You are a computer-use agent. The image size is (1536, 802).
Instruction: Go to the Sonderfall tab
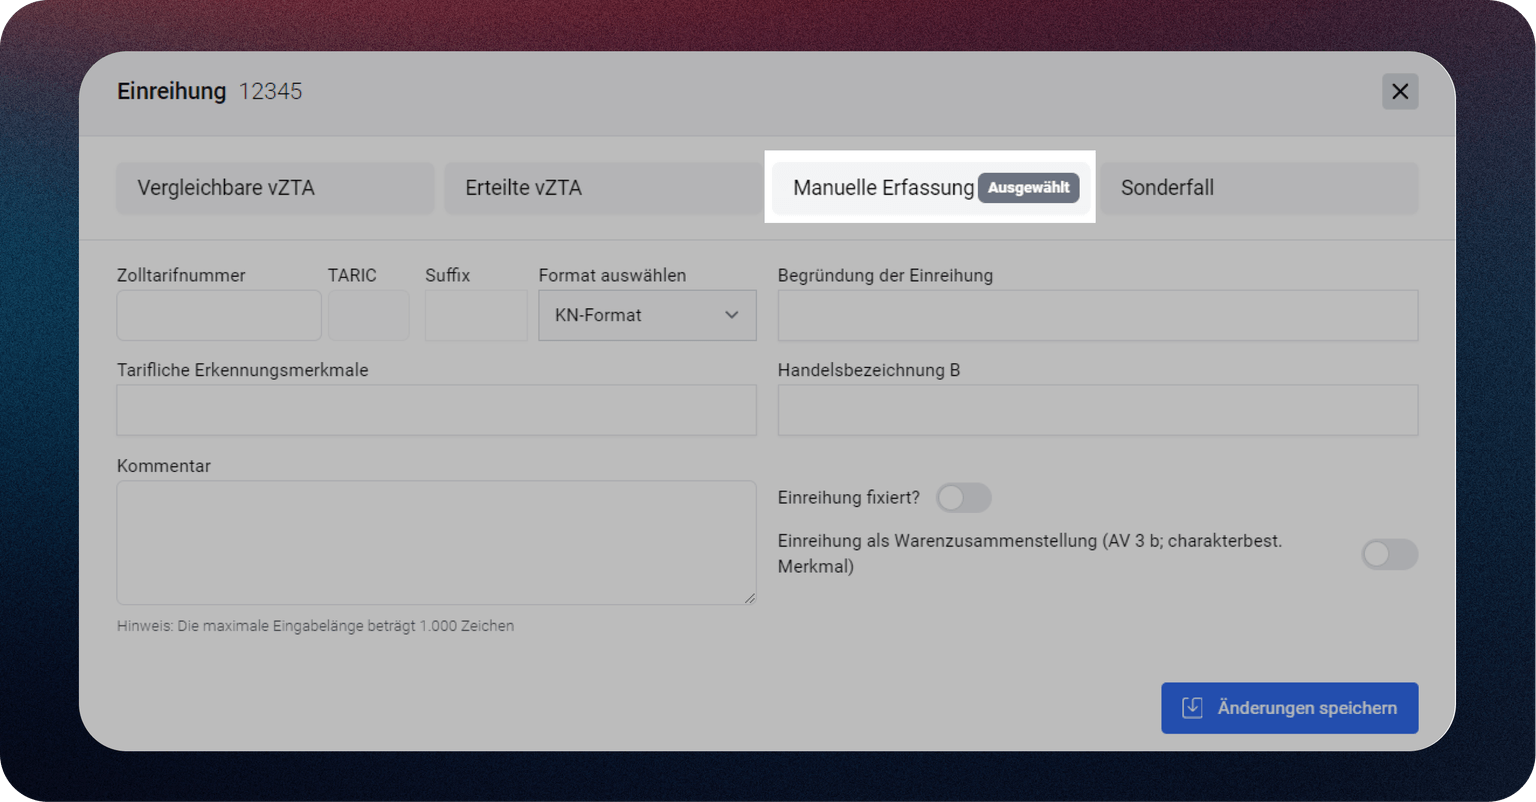[1258, 188]
